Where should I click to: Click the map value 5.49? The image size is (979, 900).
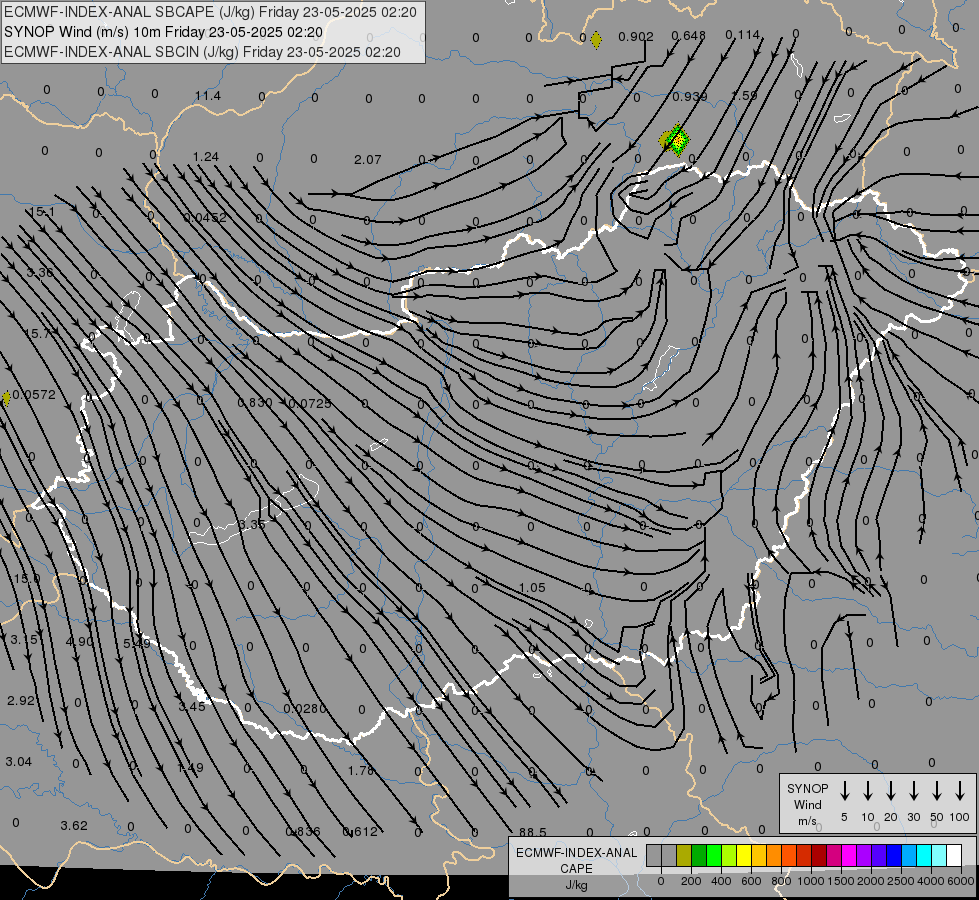tap(136, 643)
